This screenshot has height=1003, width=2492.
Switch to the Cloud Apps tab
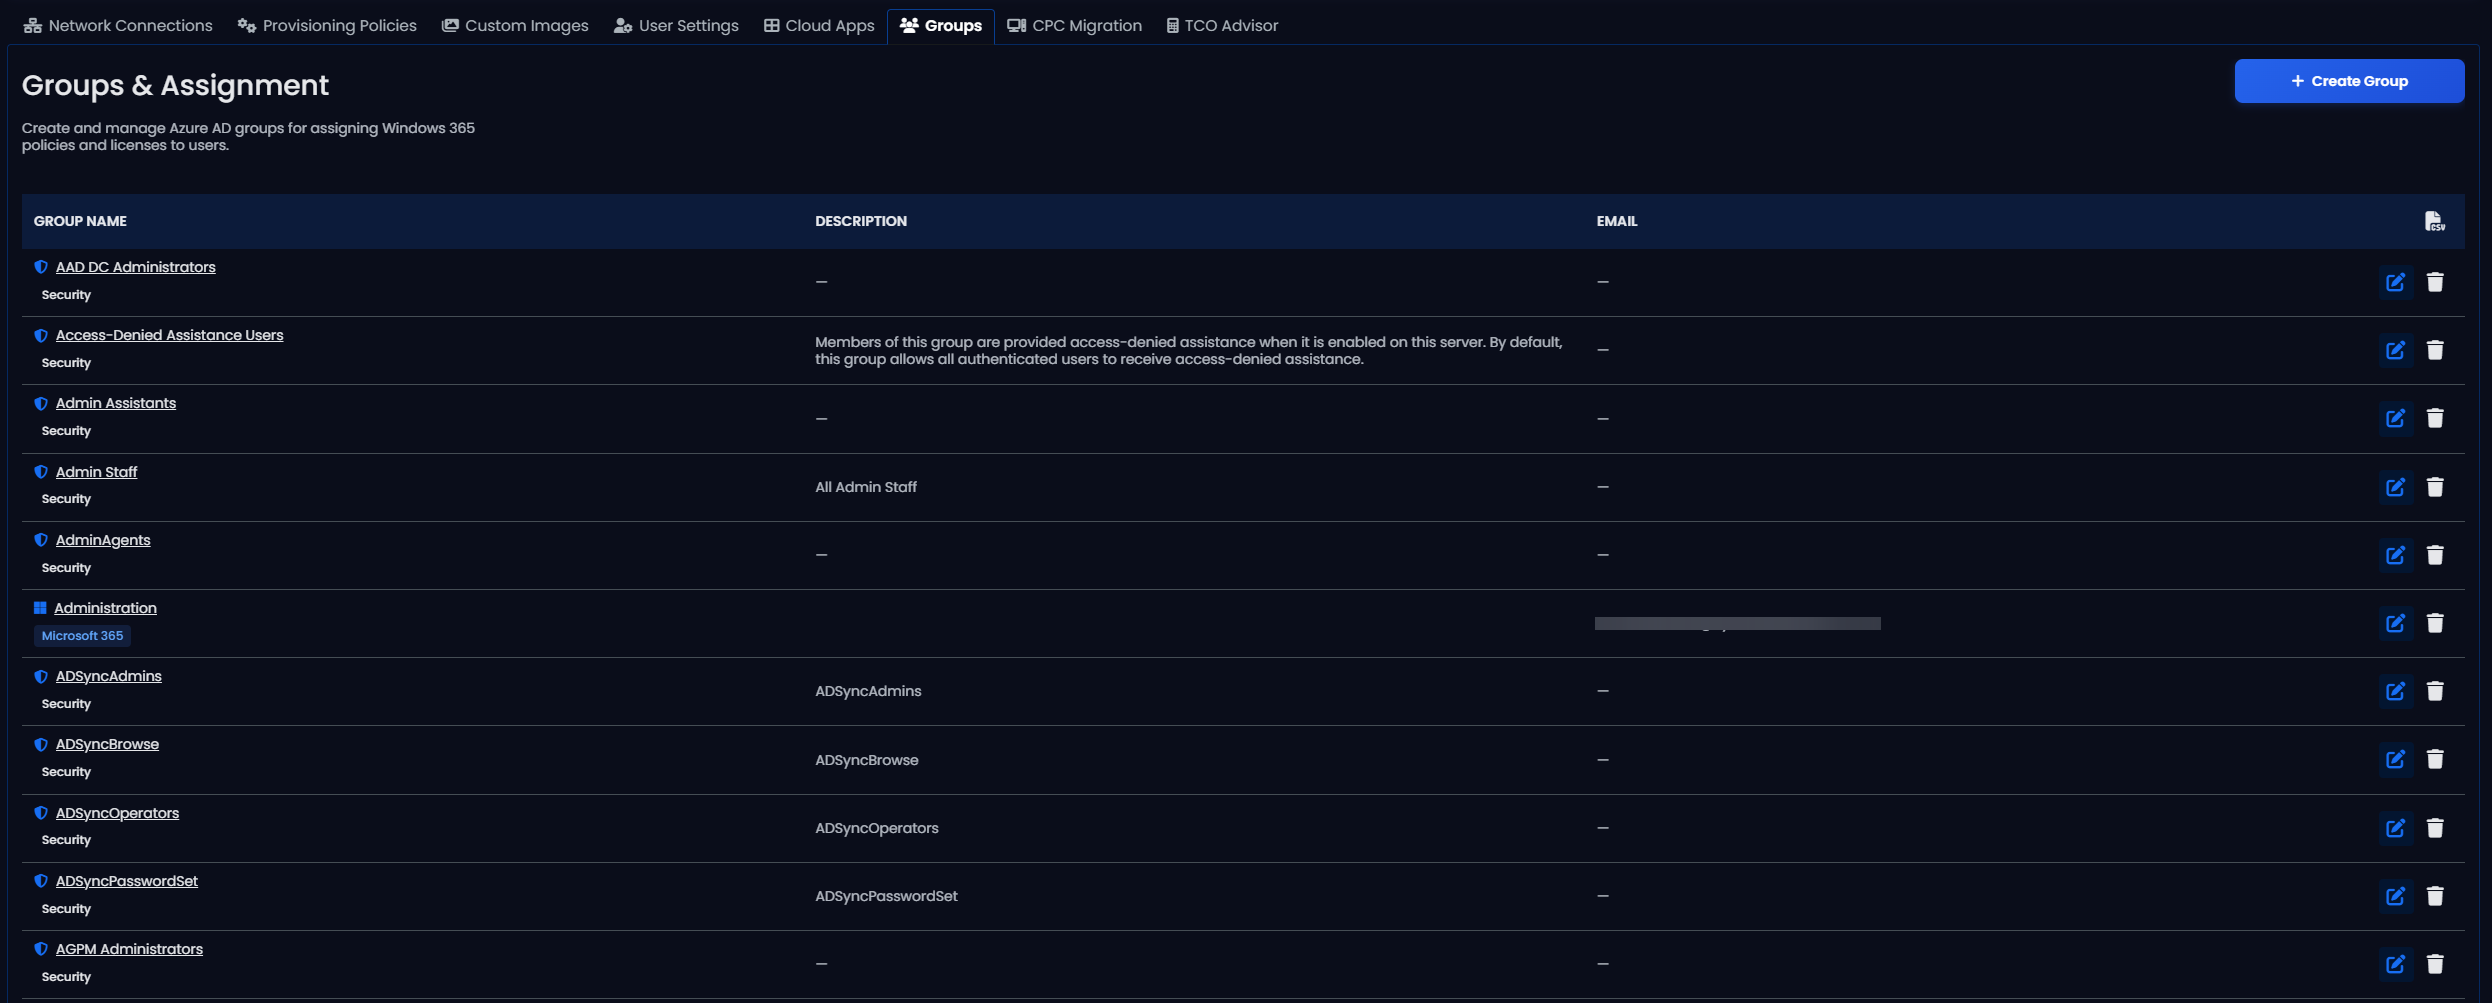pos(819,26)
